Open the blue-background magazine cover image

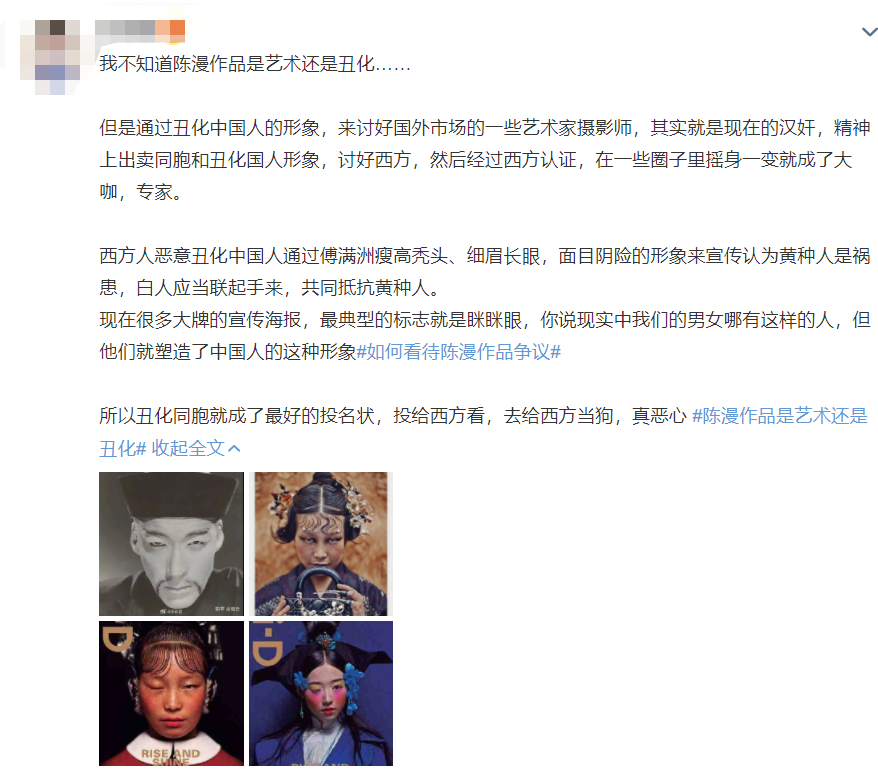click(x=321, y=693)
